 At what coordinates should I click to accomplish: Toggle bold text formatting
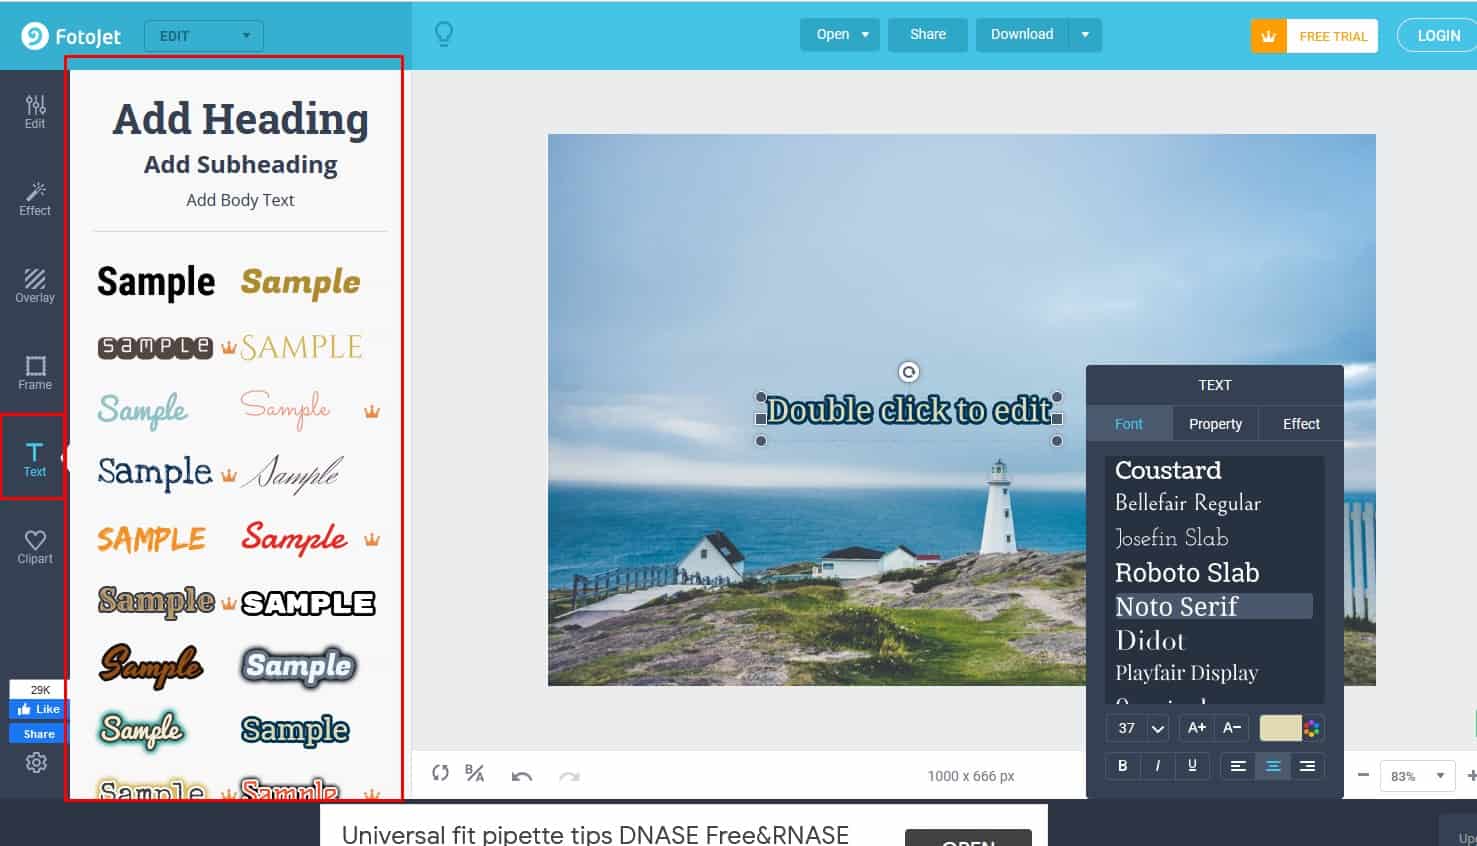tap(1122, 766)
